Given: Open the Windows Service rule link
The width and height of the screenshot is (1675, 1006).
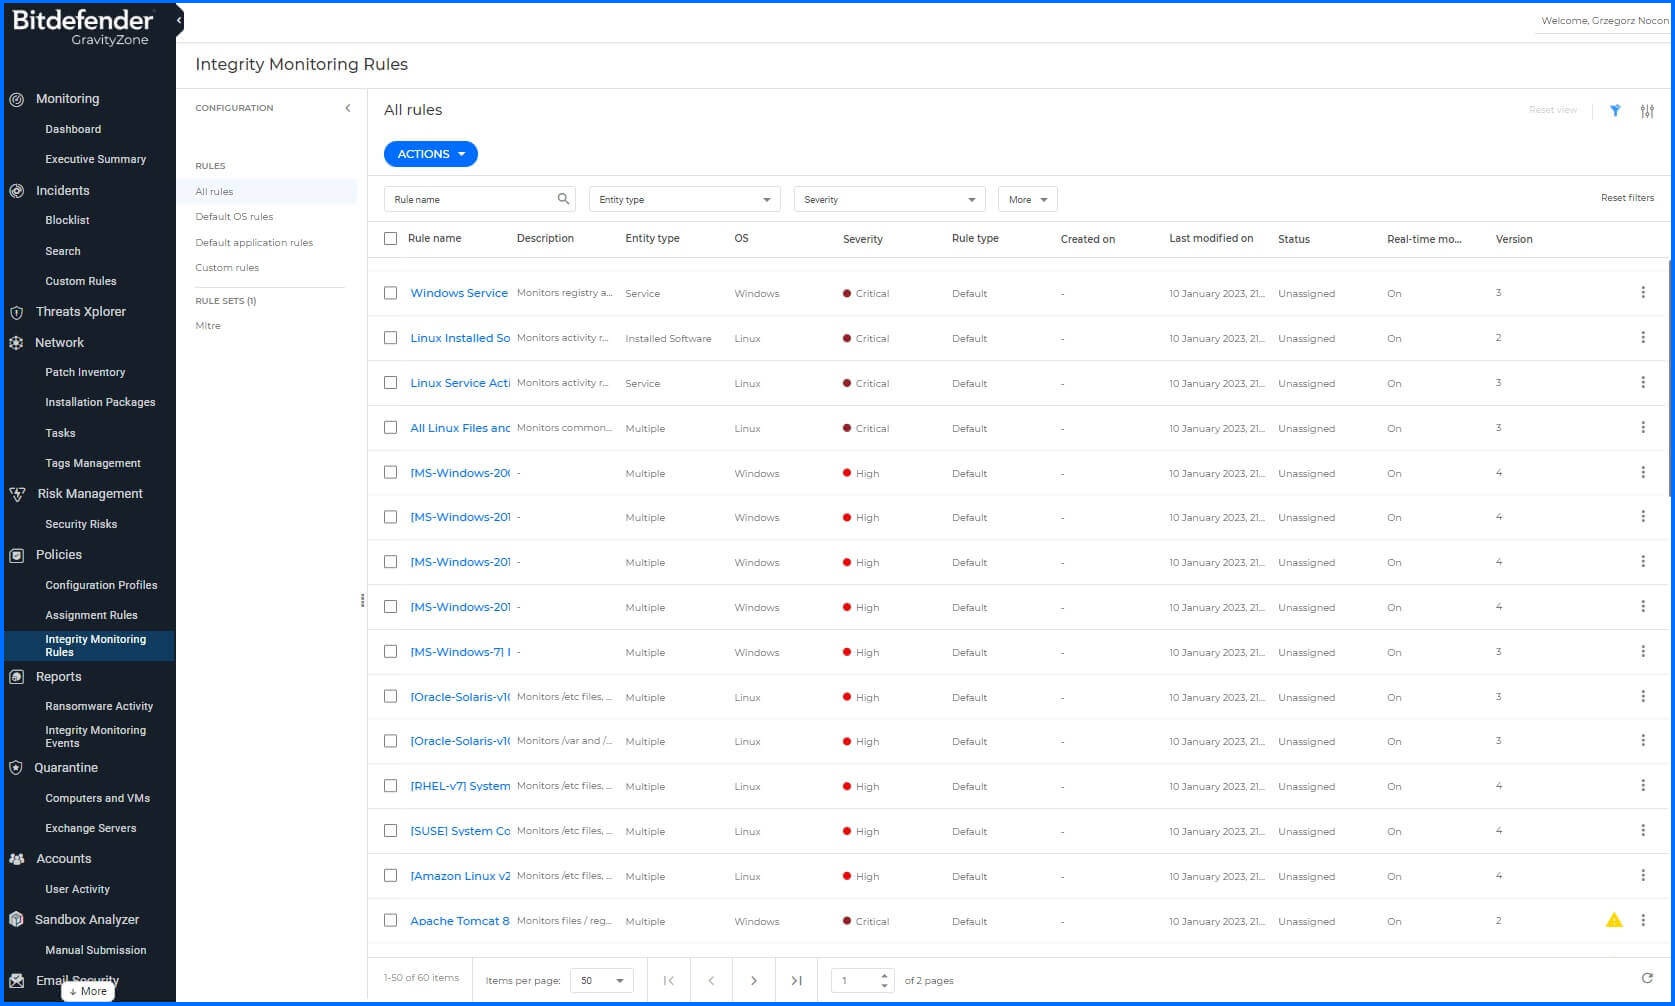Looking at the screenshot, I should click(x=459, y=293).
